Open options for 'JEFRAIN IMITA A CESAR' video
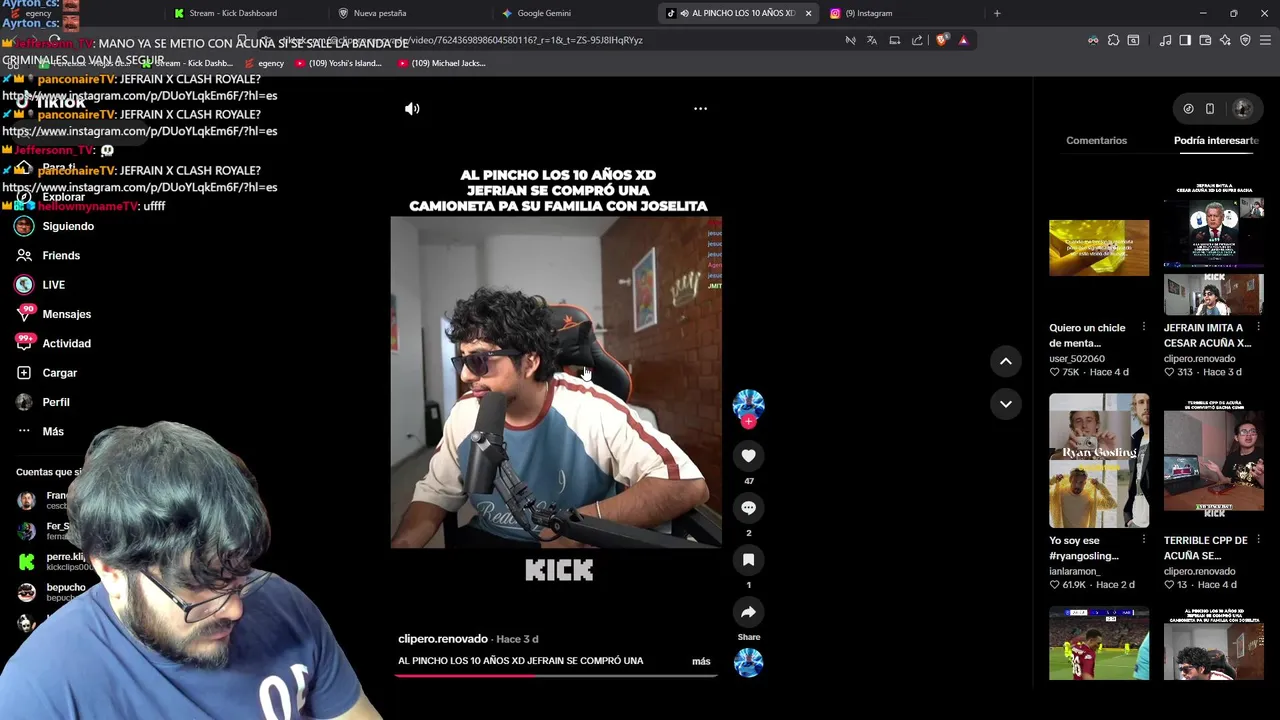Viewport: 1280px width, 720px height. pos(1258,328)
